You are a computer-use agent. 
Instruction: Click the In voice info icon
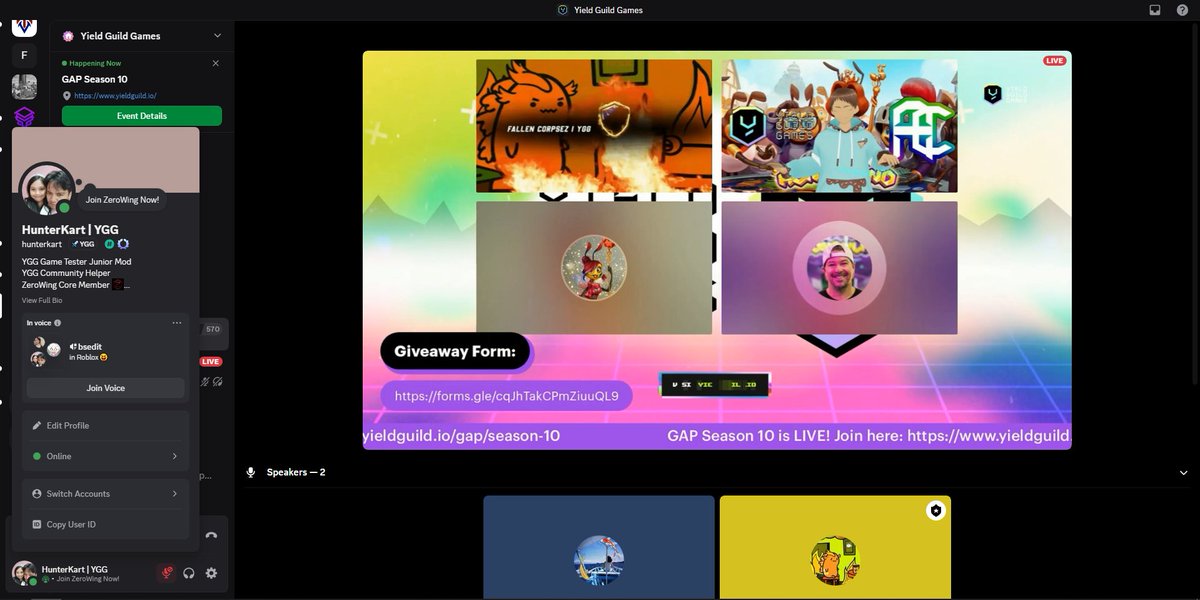[x=57, y=323]
